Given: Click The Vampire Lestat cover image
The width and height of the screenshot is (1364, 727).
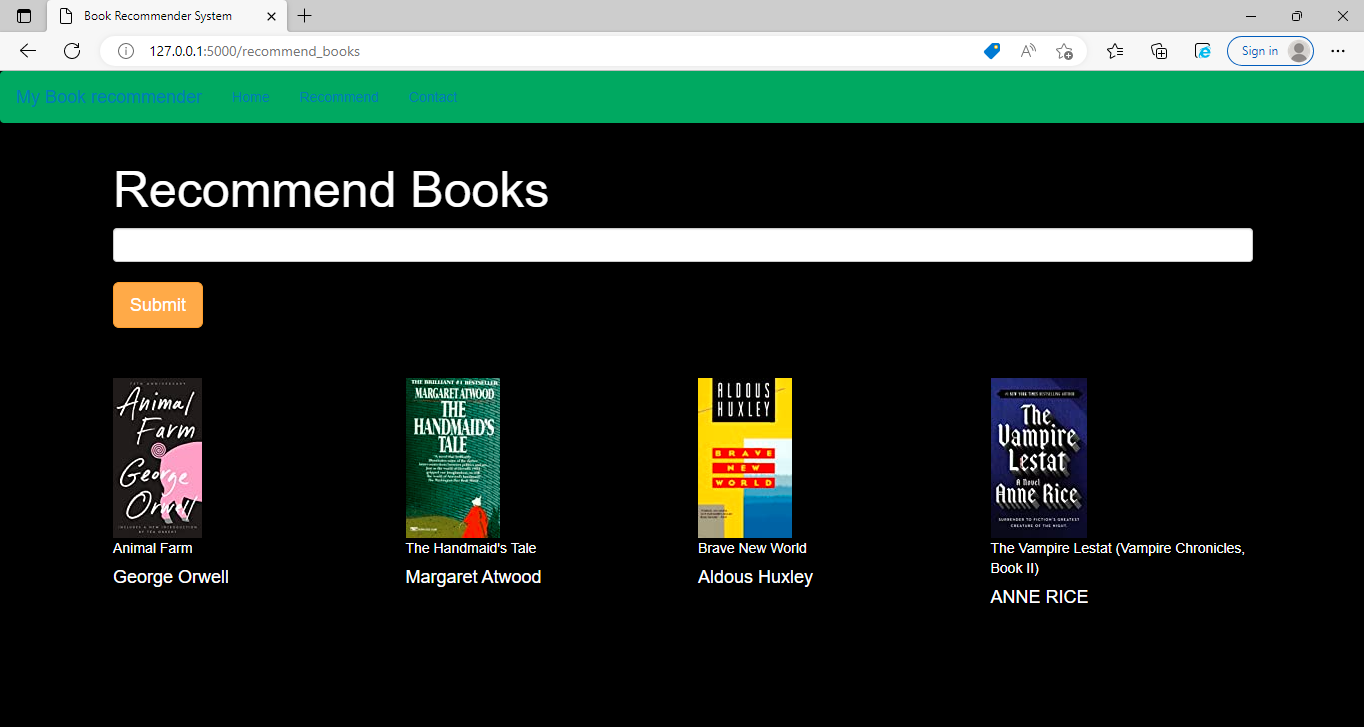Looking at the screenshot, I should point(1038,457).
